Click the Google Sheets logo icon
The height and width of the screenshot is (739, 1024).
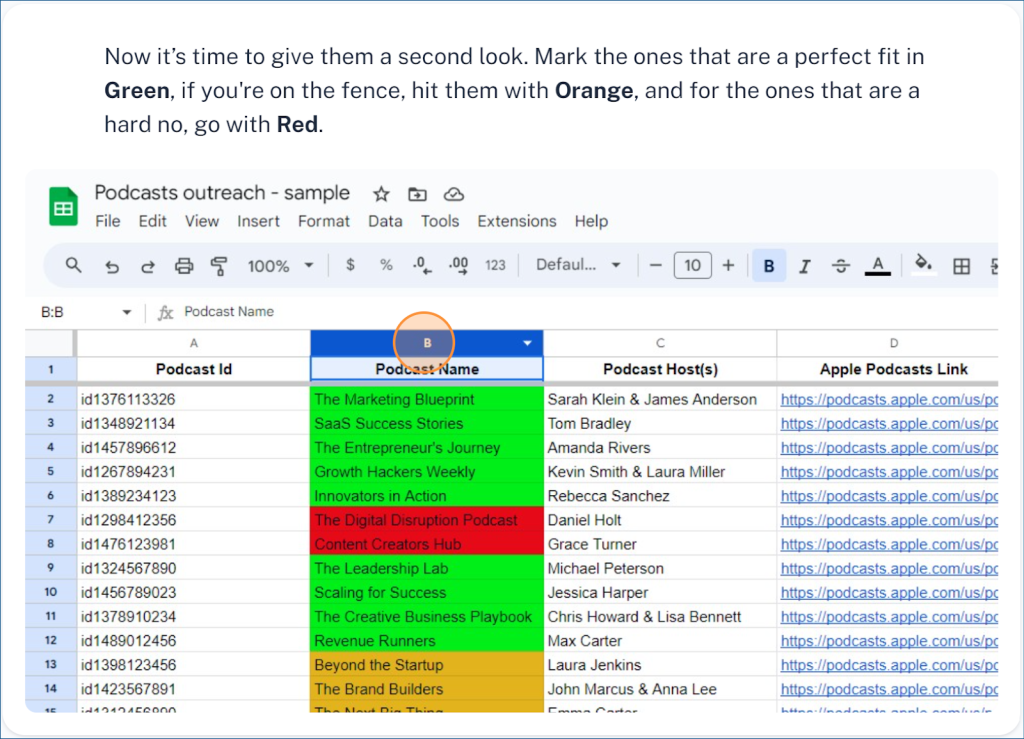(x=63, y=206)
